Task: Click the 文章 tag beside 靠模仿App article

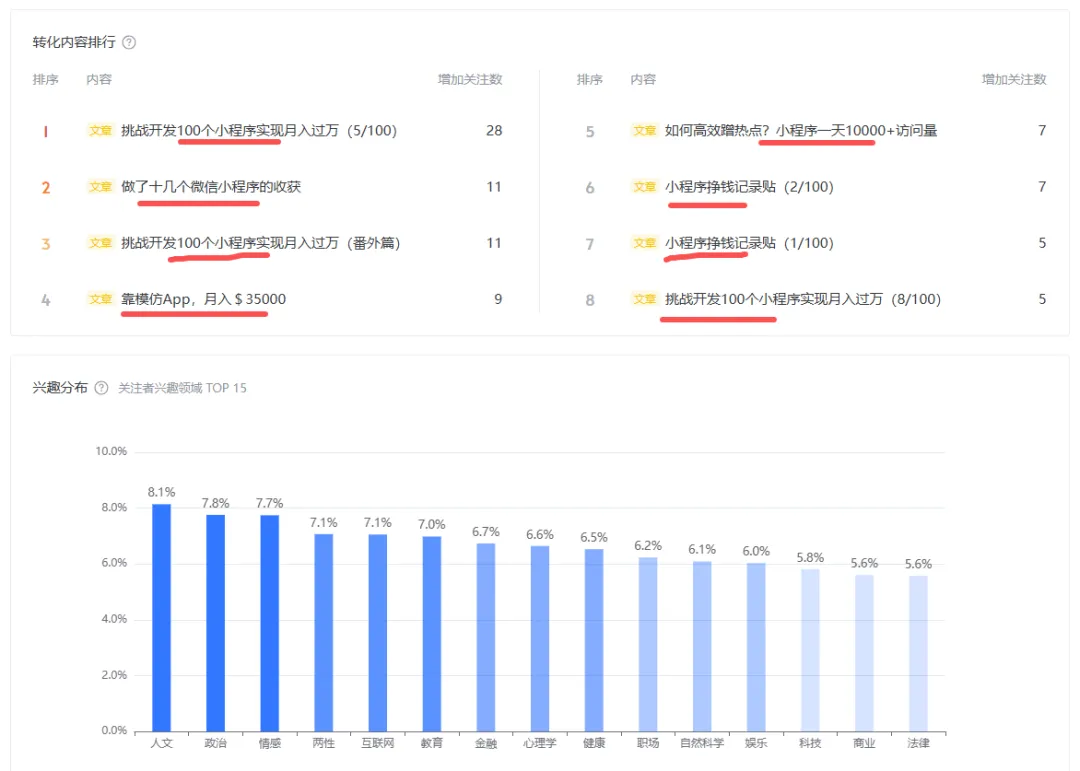Action: (x=100, y=298)
